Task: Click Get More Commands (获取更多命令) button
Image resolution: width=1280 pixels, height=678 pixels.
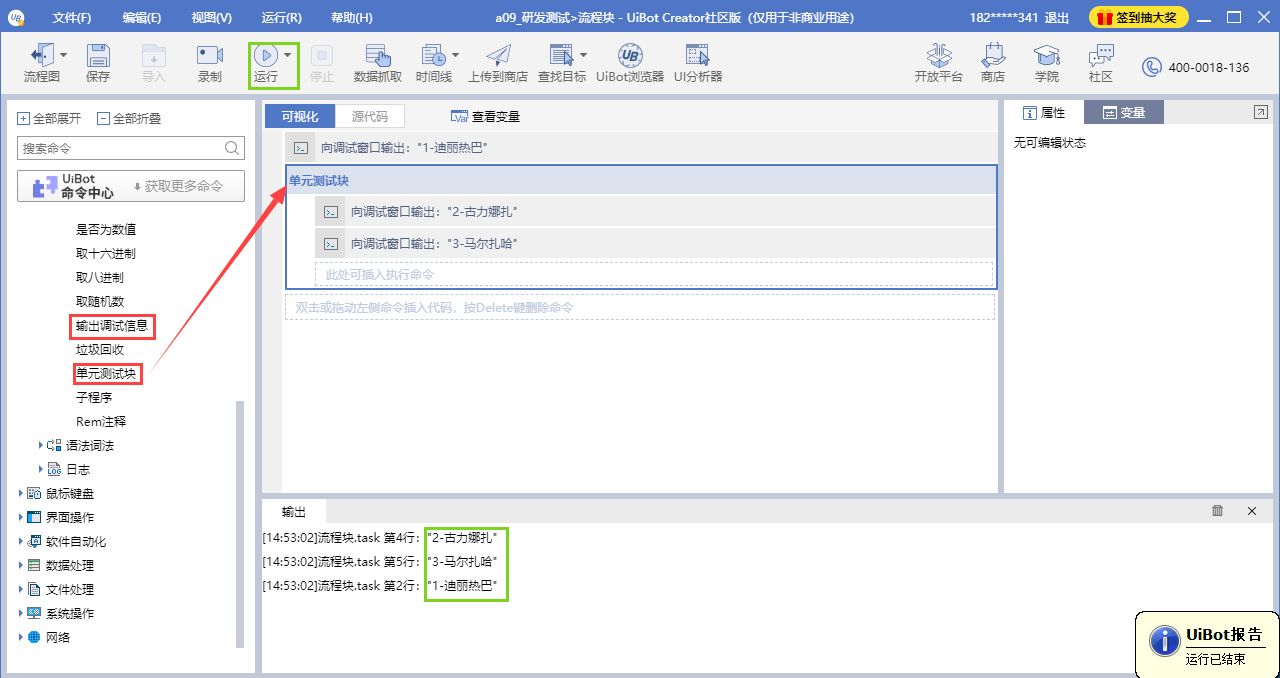Action: [x=180, y=186]
